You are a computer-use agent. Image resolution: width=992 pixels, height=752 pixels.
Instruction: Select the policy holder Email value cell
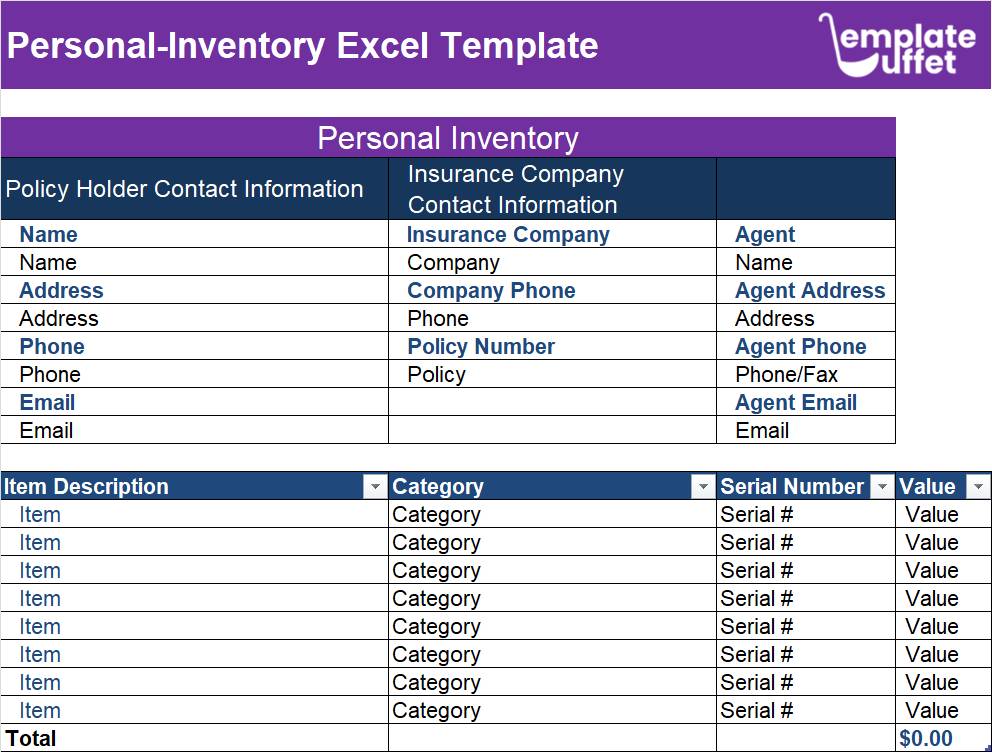[x=194, y=430]
